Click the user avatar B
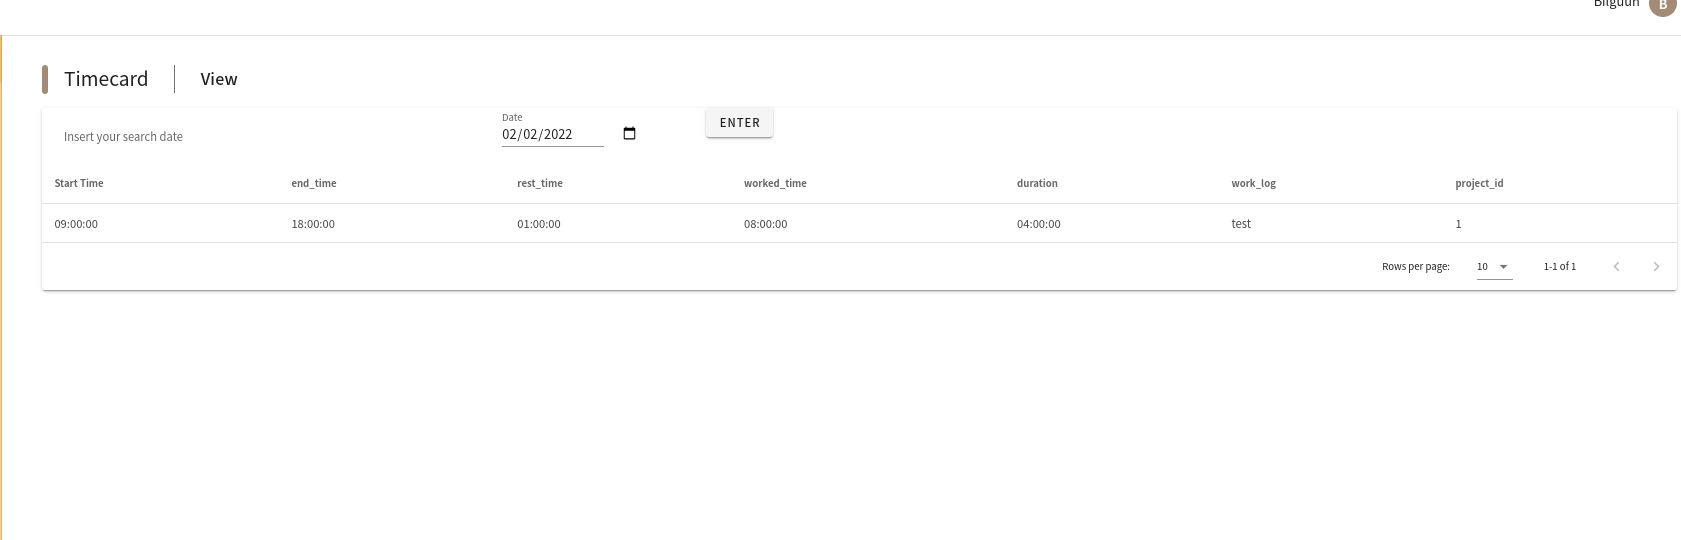Screen dimensions: 1681x540 pos(1662,5)
